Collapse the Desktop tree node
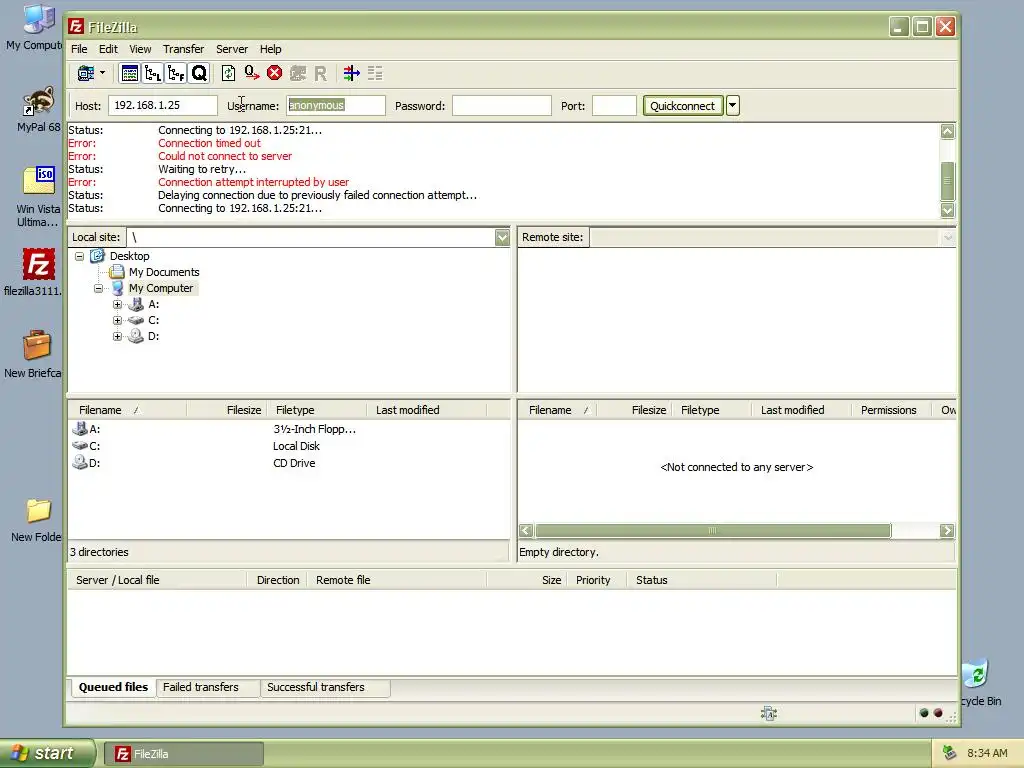1024x768 pixels. point(79,256)
